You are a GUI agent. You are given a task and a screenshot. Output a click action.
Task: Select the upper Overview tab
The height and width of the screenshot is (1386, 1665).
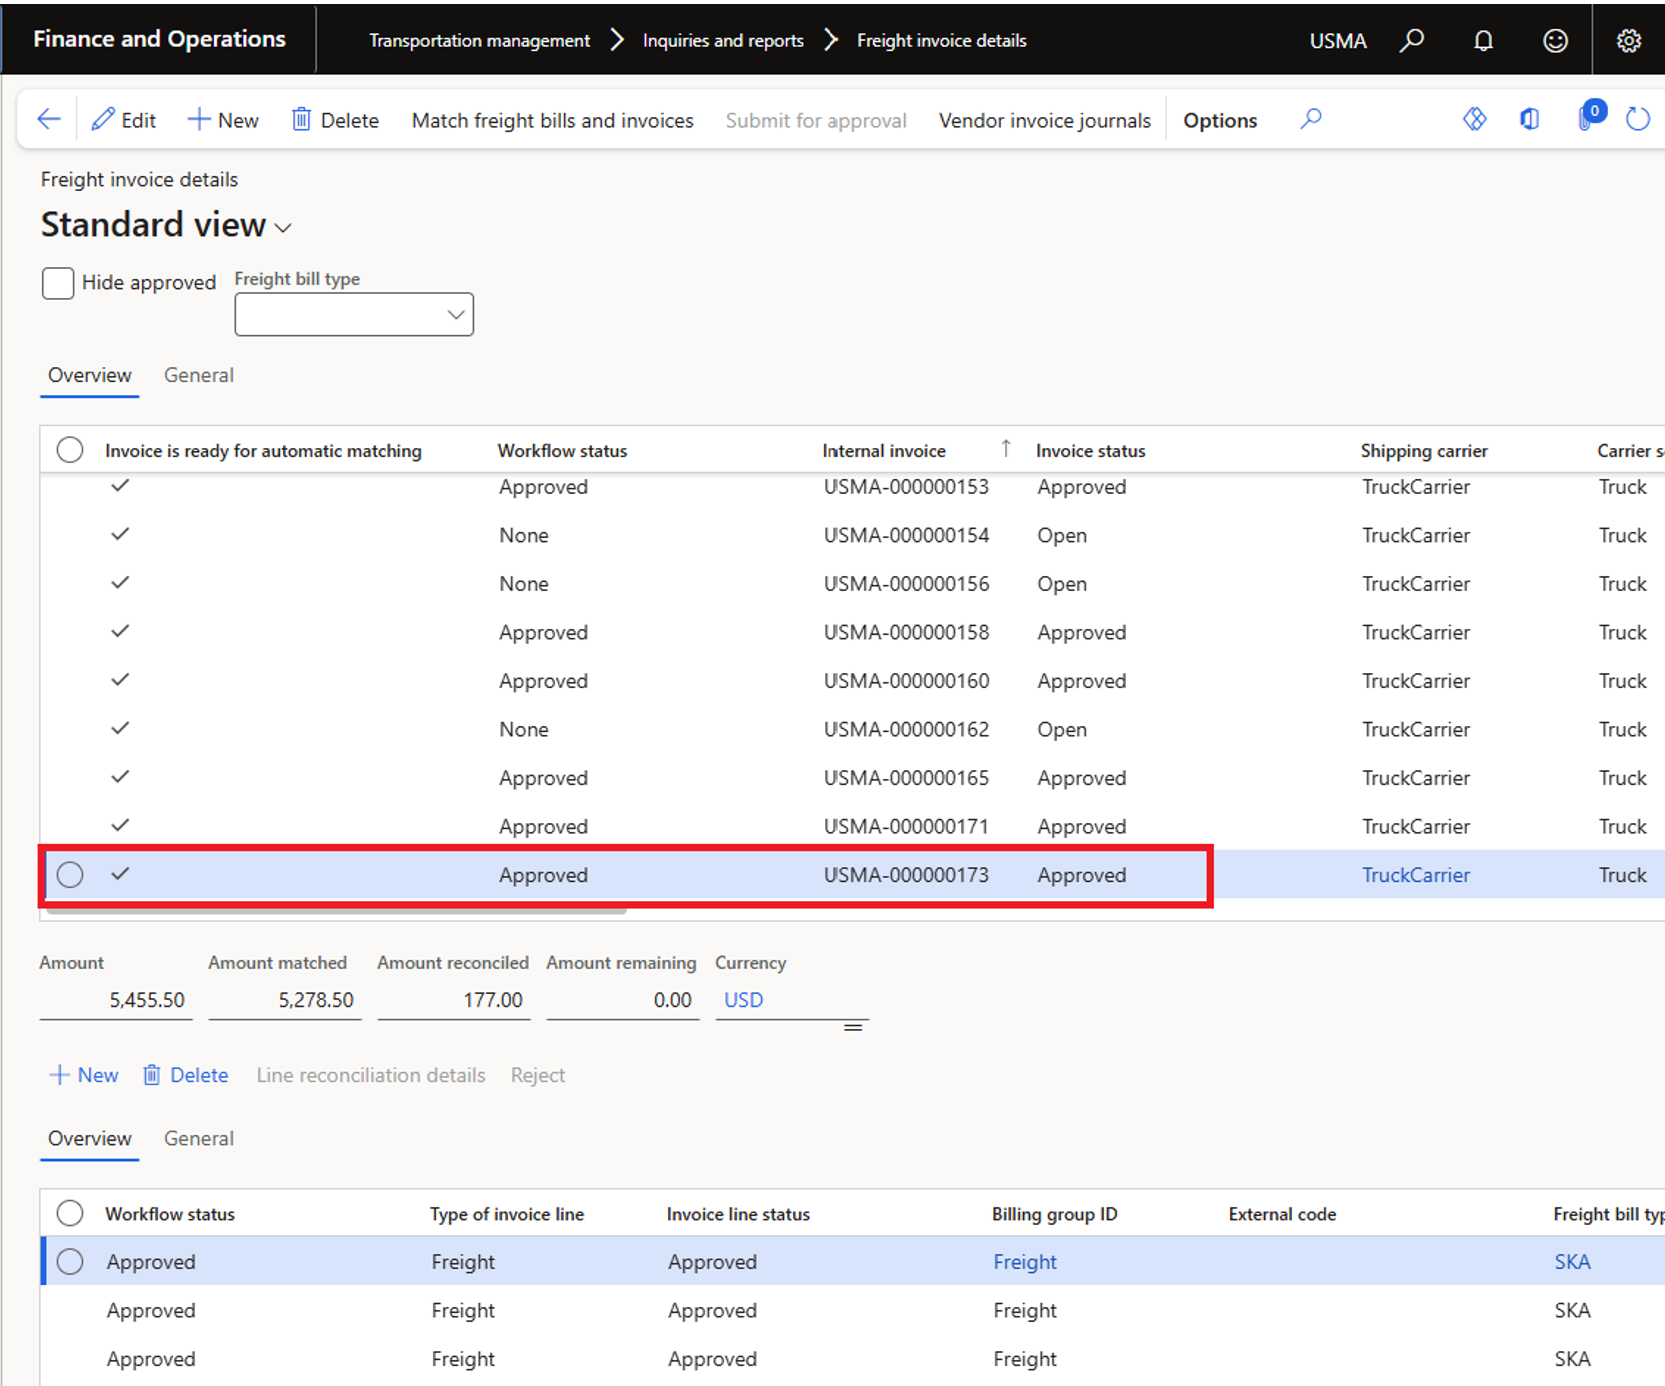(90, 375)
